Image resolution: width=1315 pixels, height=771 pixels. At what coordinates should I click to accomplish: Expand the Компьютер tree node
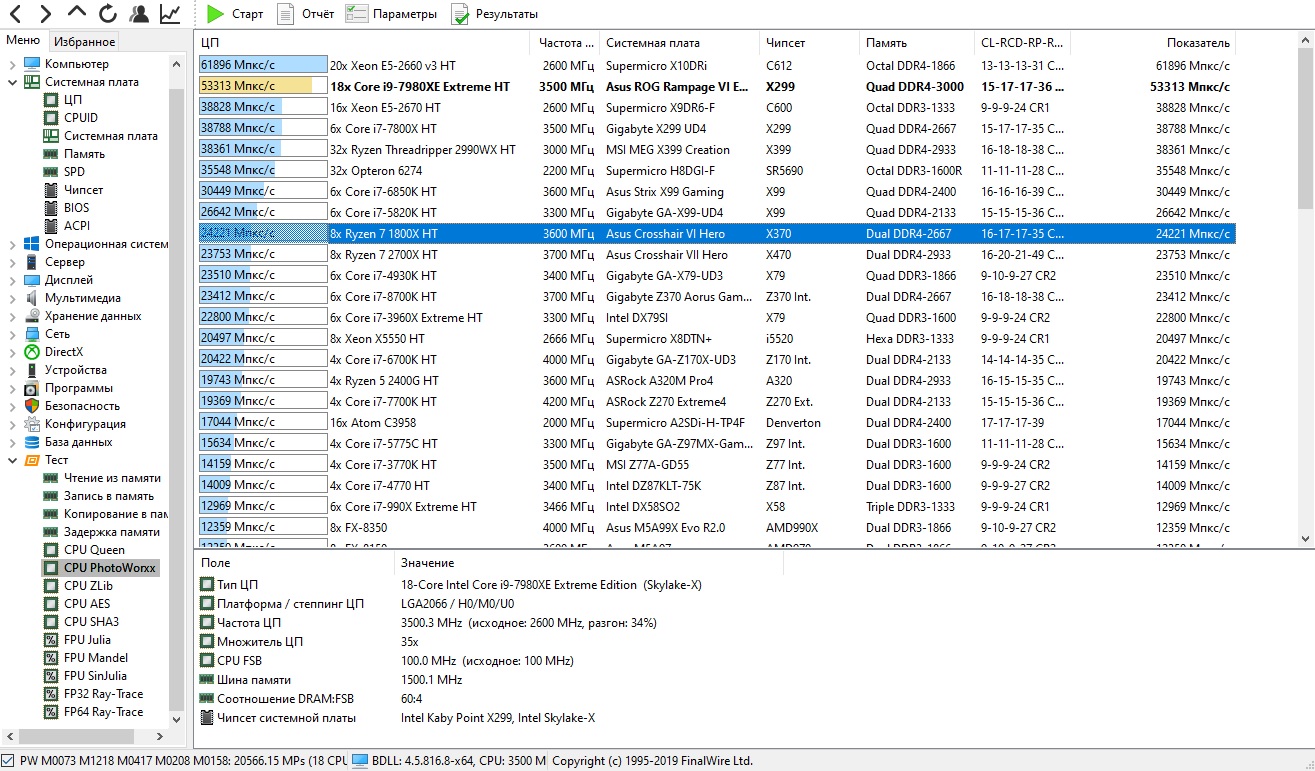click(x=11, y=64)
